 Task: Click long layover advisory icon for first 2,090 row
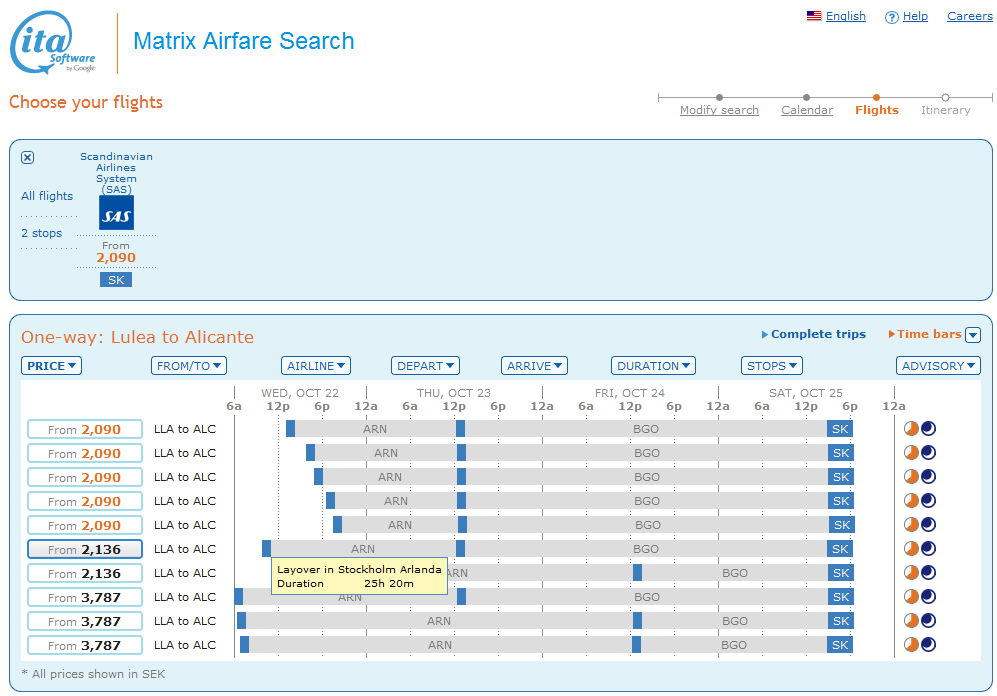[911, 428]
